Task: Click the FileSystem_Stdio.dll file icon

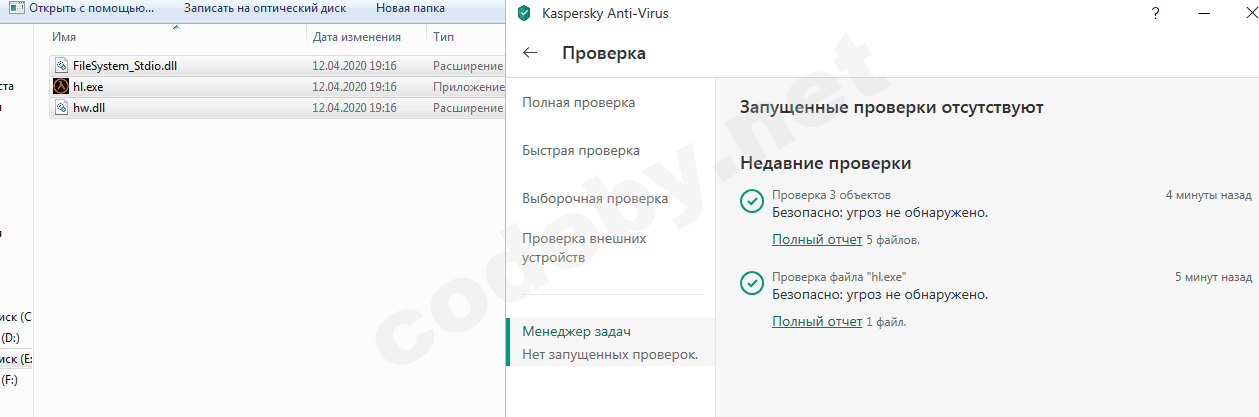Action: [60, 66]
